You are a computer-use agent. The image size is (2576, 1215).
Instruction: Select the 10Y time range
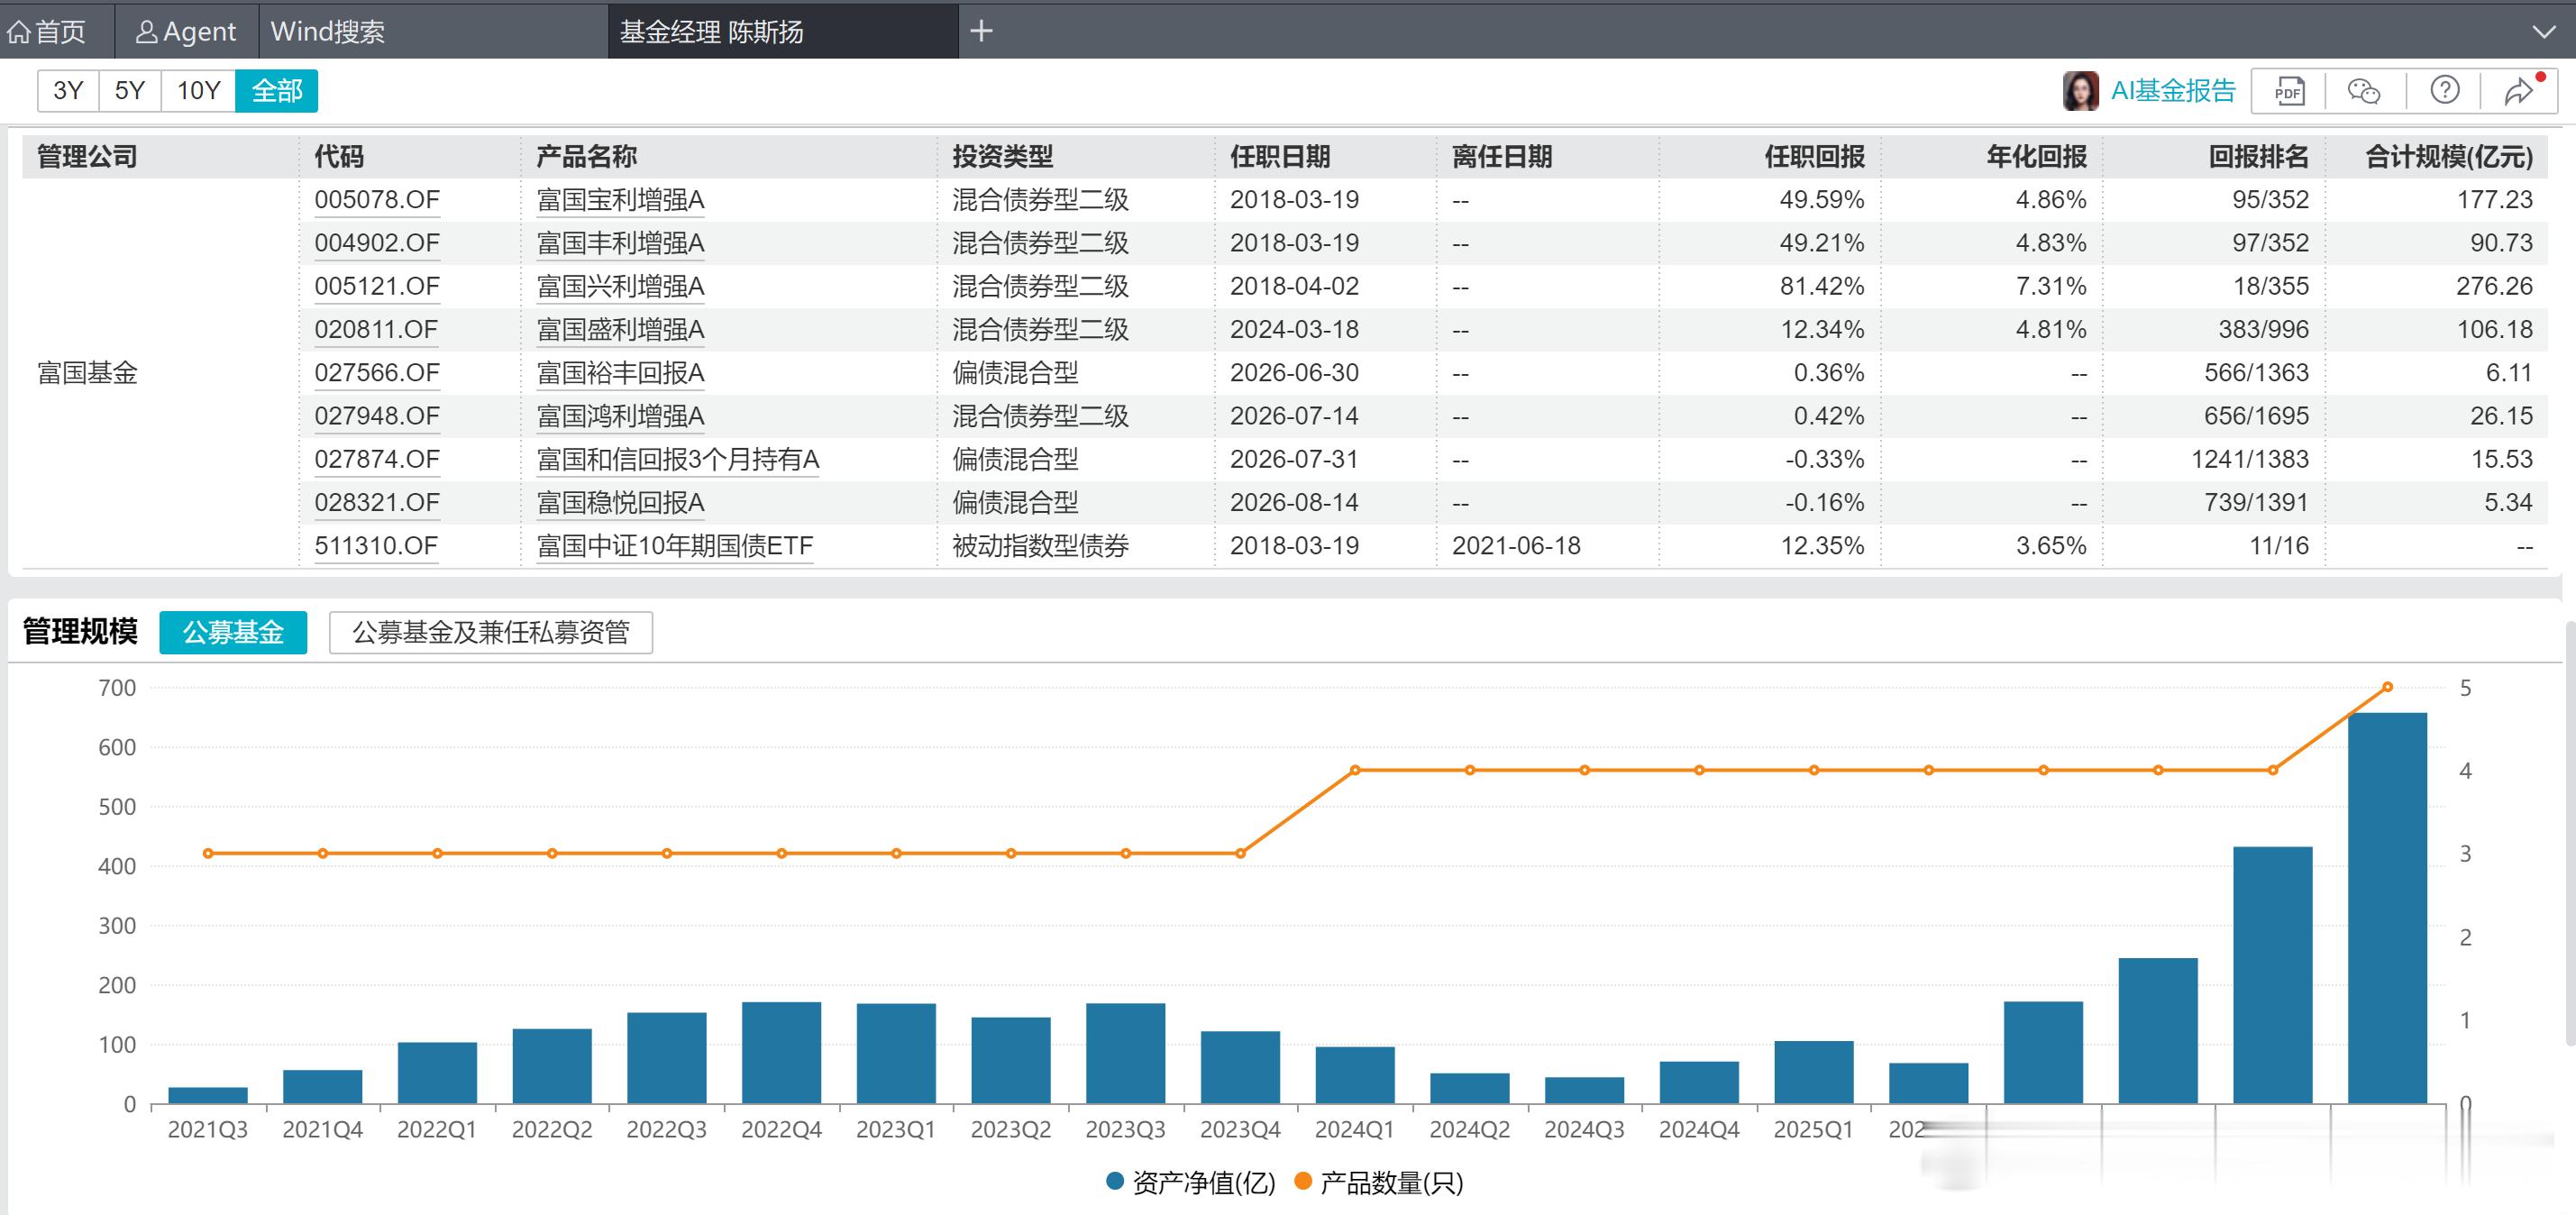coord(198,91)
